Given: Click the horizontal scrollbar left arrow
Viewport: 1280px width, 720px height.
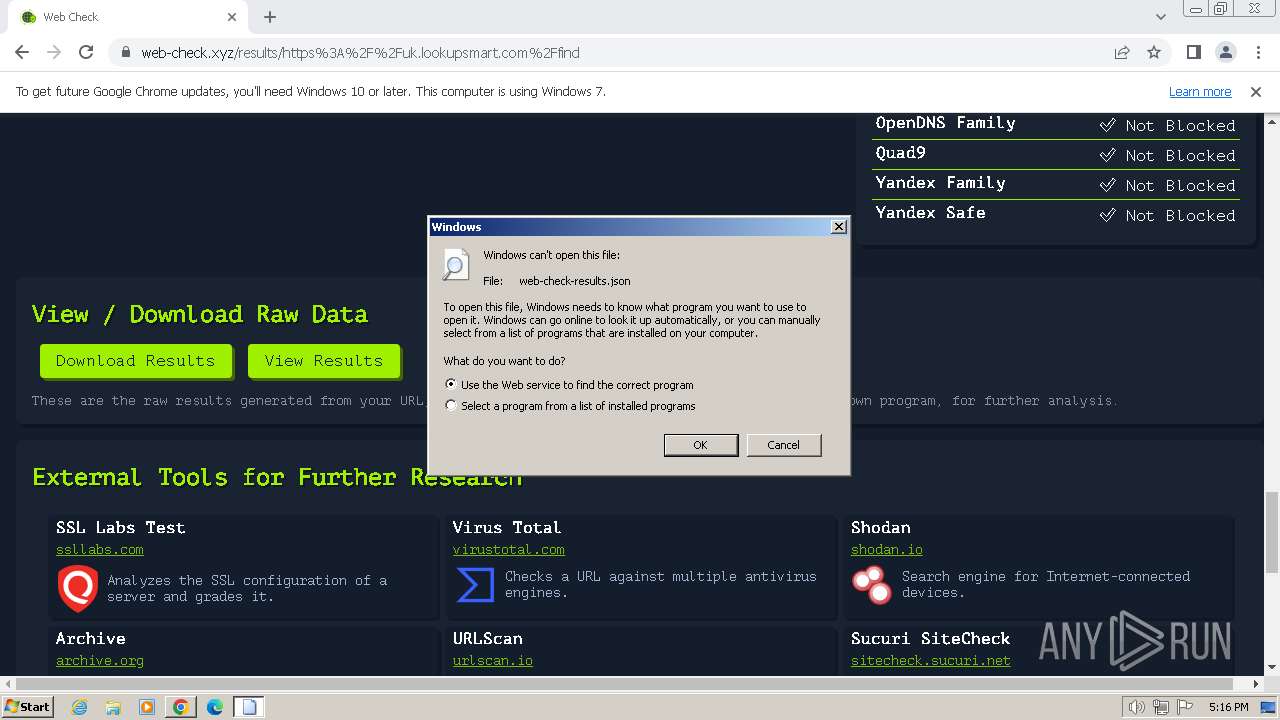Looking at the screenshot, I should click(8, 685).
